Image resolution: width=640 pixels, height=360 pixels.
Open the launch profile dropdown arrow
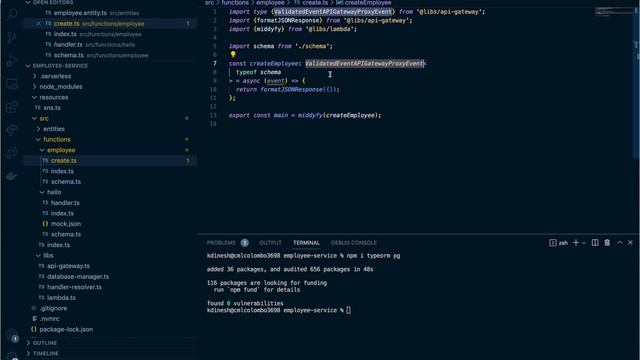(584, 243)
